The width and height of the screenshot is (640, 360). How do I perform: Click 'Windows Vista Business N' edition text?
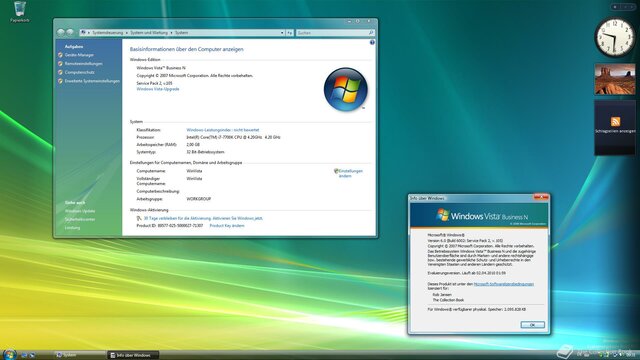click(161, 68)
